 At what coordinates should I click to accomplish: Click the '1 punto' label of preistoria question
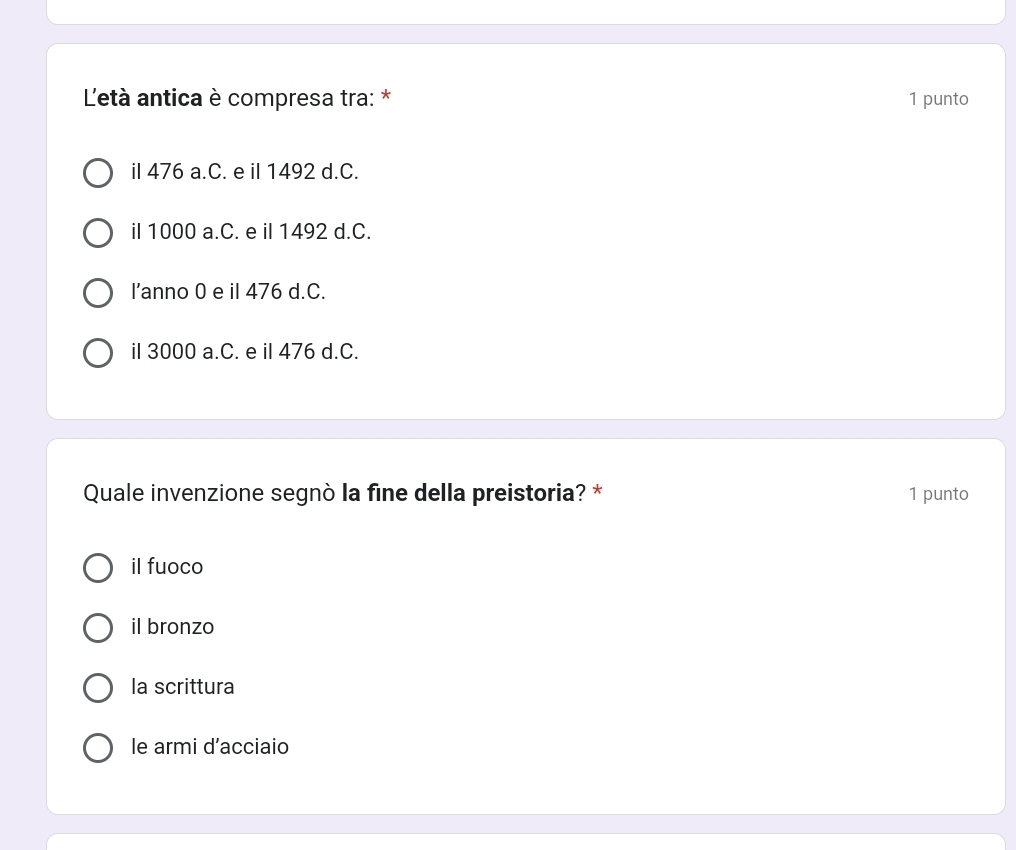pos(938,494)
